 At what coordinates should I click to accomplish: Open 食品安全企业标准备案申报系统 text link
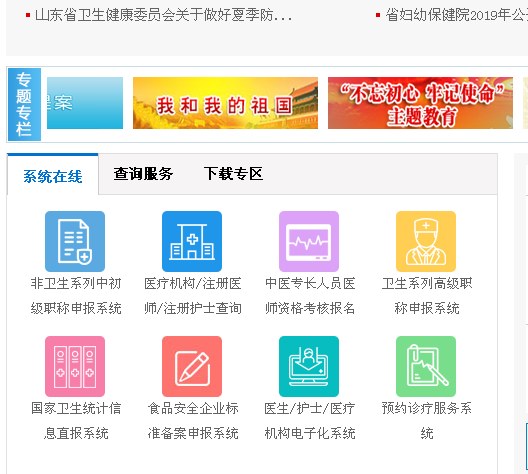(193, 421)
